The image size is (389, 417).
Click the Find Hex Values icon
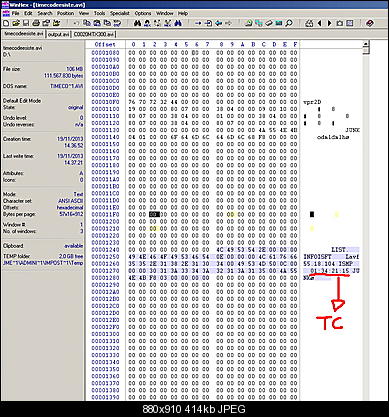[x=147, y=23]
